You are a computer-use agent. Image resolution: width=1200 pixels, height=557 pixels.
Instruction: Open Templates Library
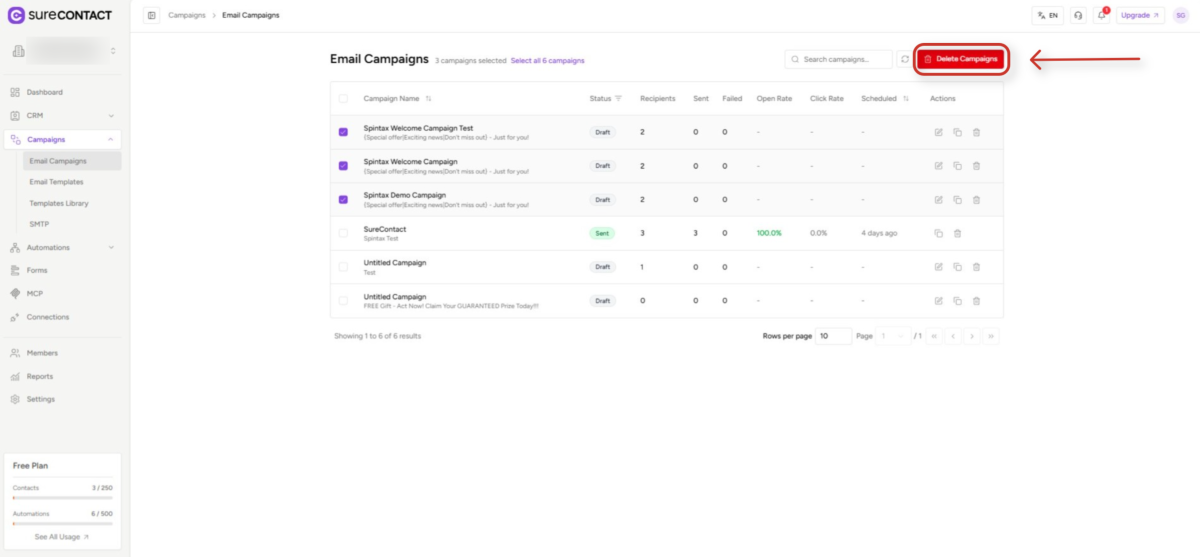click(59, 203)
